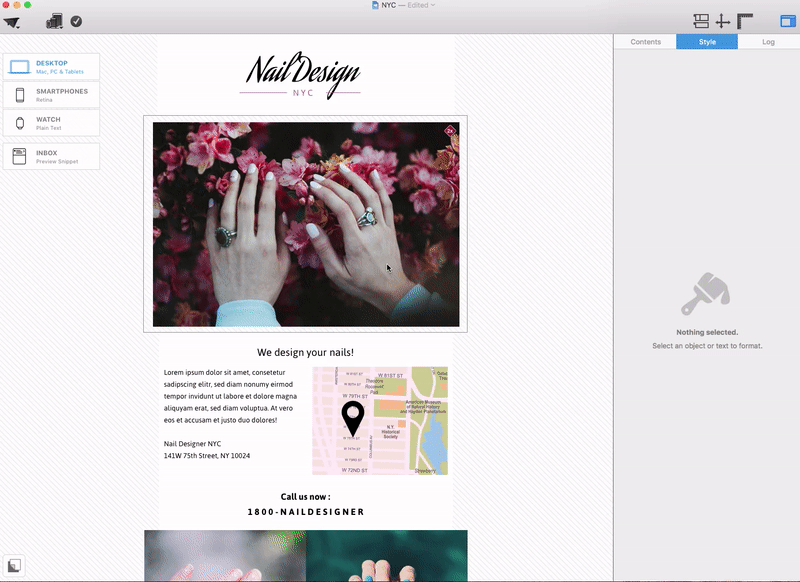Click the 'We design your nails!' heading

(x=305, y=352)
